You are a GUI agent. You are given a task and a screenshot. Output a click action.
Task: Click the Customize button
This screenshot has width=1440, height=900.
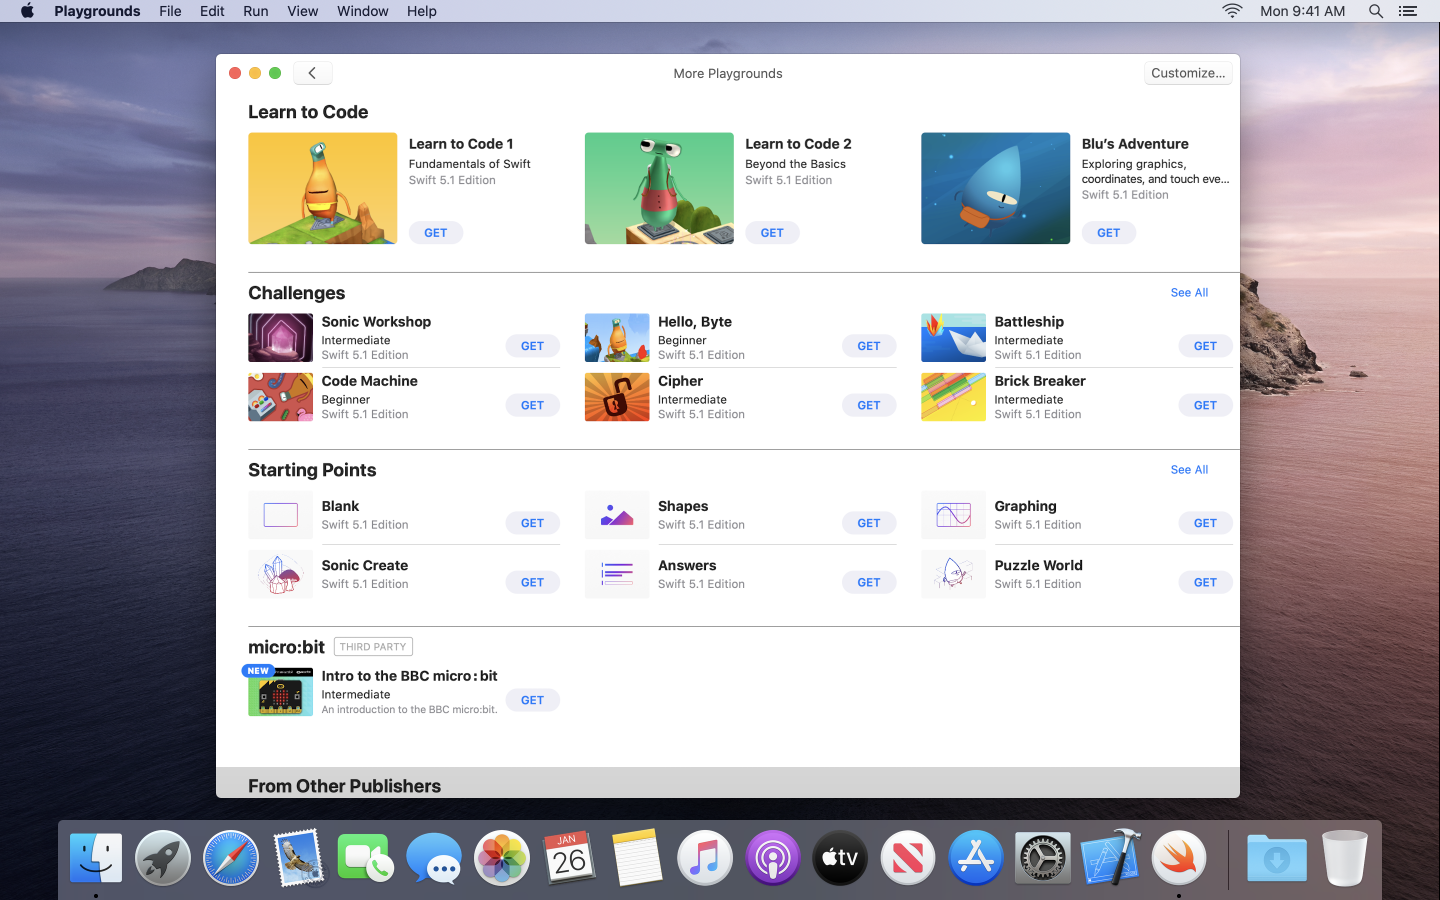pos(1187,72)
